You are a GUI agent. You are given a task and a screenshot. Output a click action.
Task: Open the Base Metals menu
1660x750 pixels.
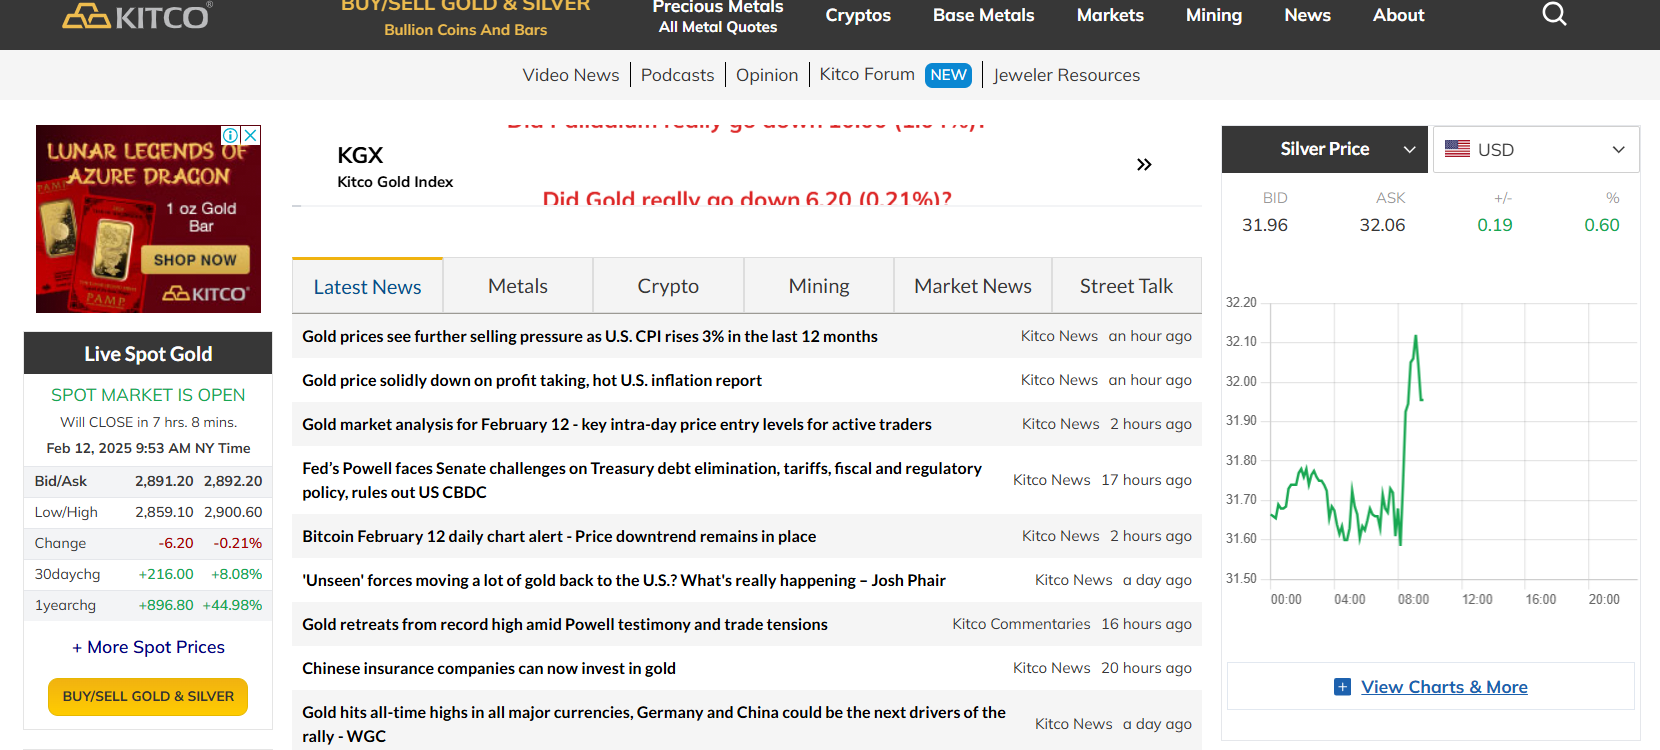pyautogui.click(x=984, y=15)
